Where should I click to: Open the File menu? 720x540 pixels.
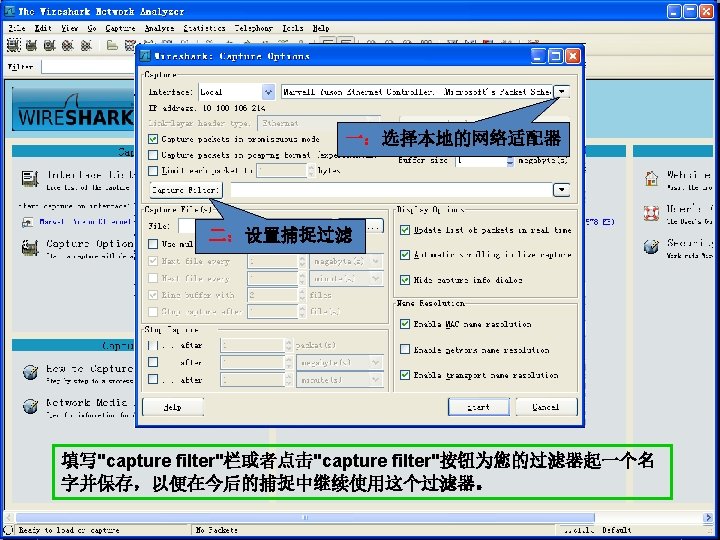17,28
